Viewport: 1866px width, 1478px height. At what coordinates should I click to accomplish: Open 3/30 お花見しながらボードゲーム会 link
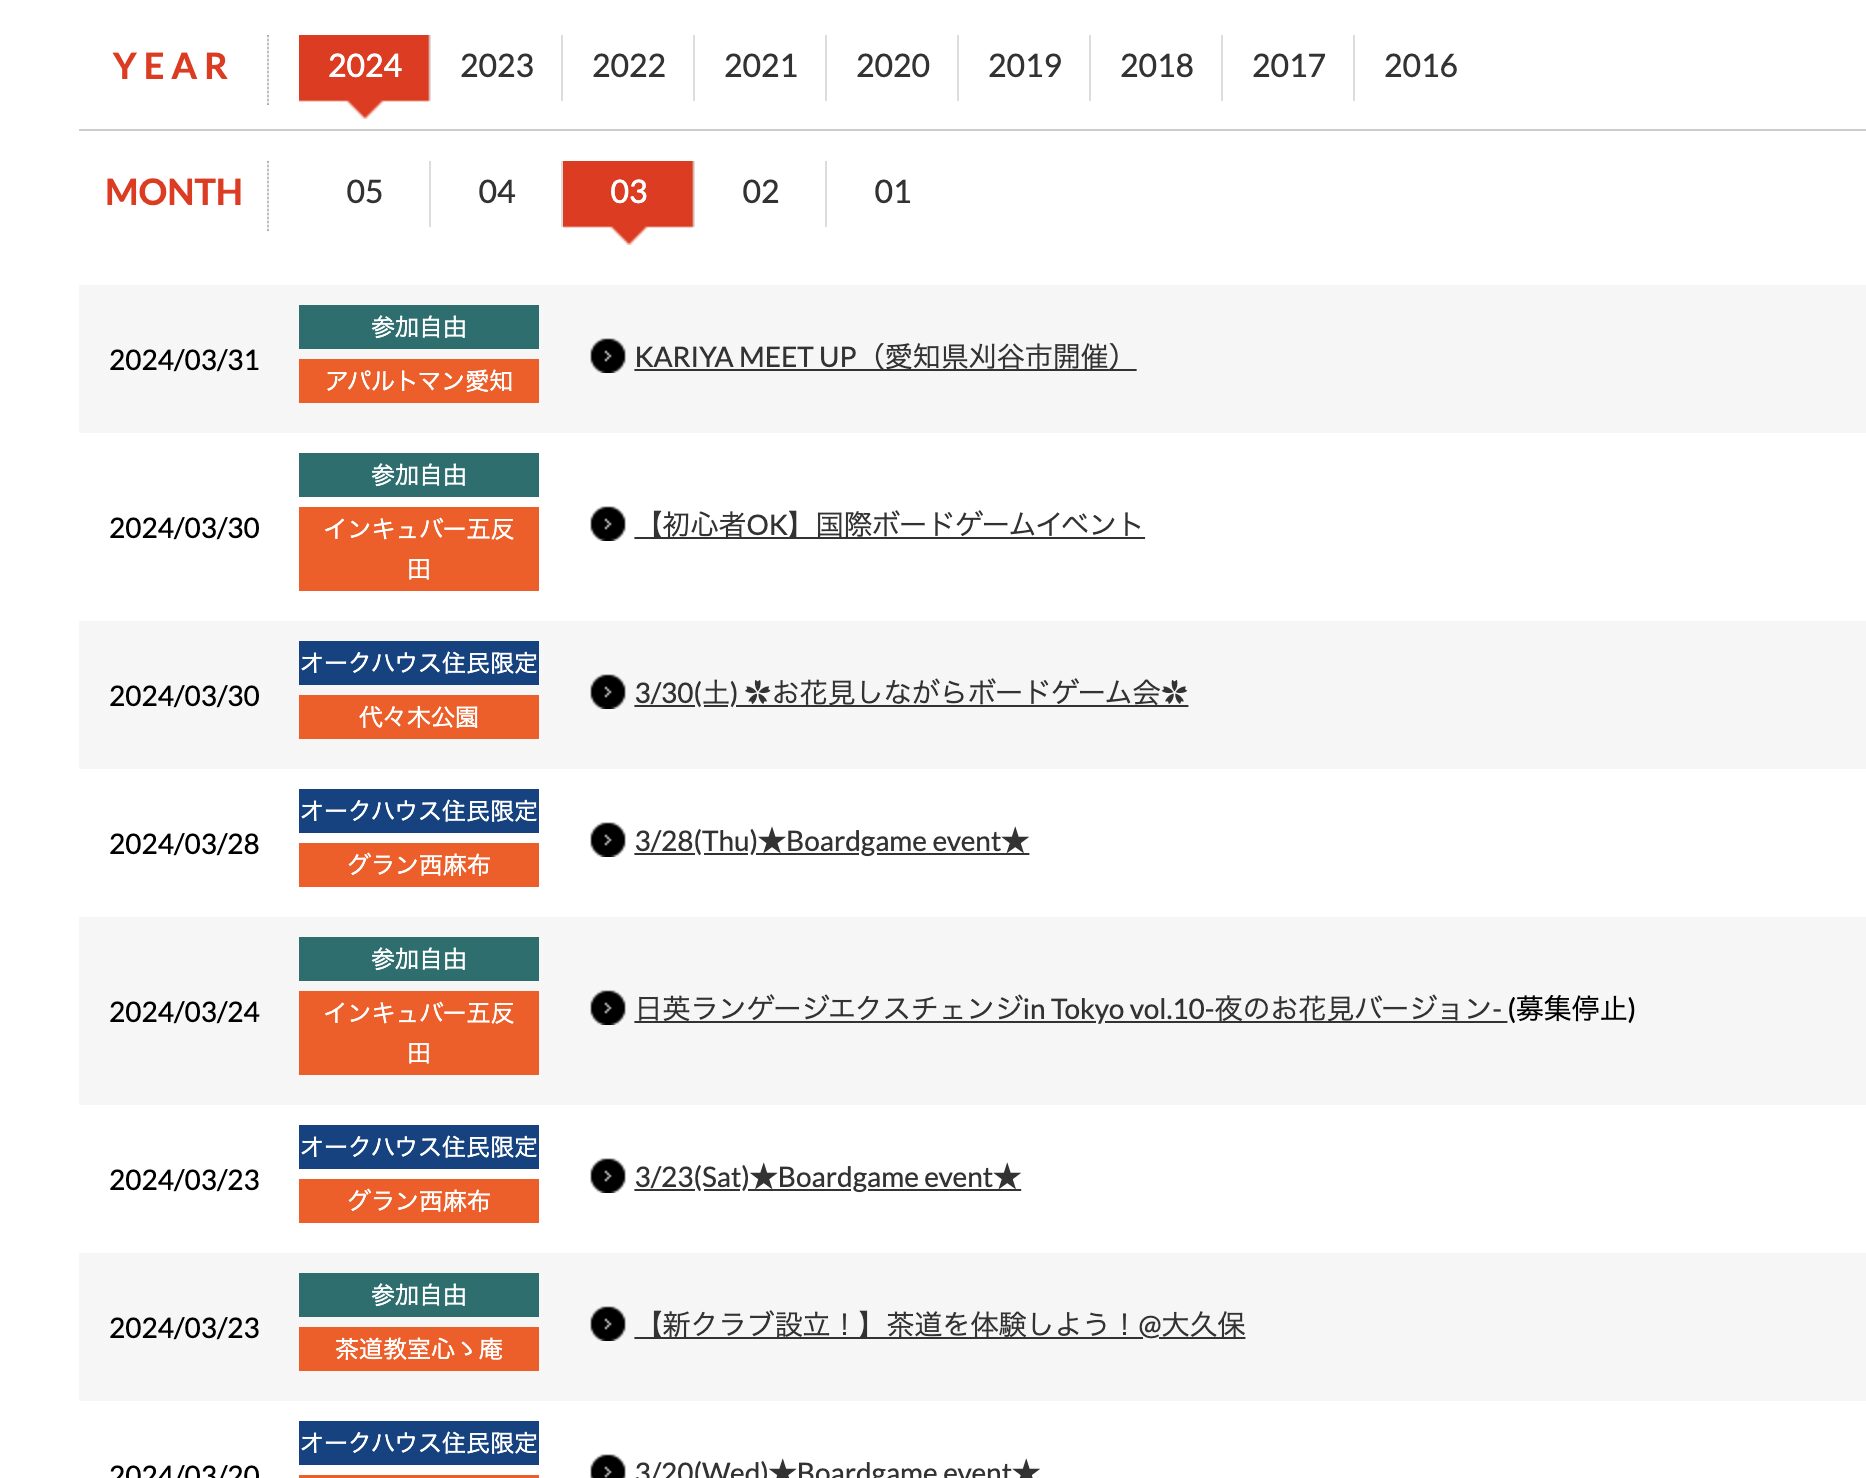pos(911,693)
